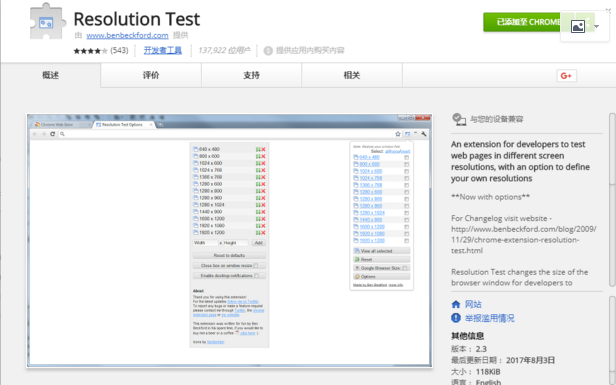Click the device compatibility checkmark icon
Viewport: 616px width, 385px height.
(458, 119)
